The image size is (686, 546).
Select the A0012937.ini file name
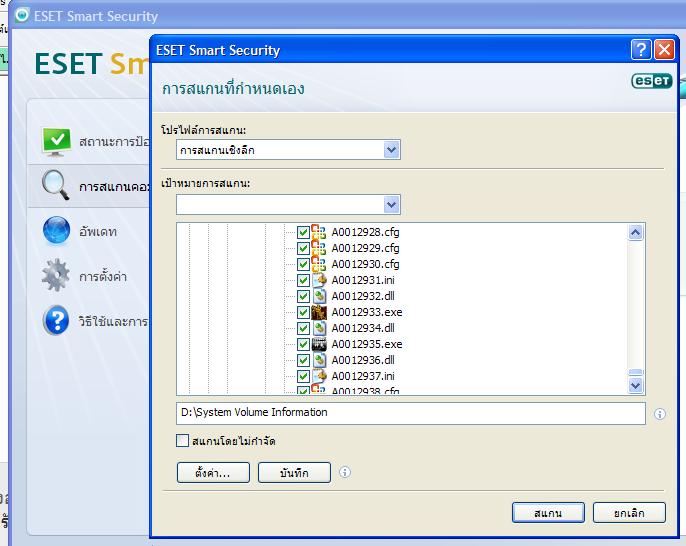point(363,376)
